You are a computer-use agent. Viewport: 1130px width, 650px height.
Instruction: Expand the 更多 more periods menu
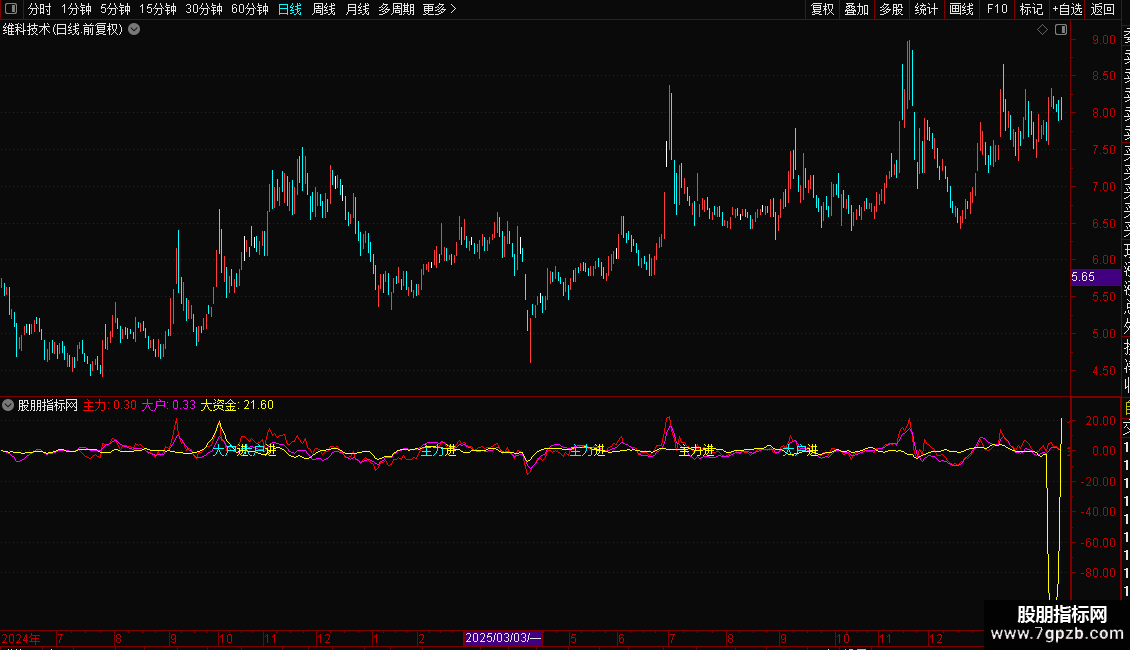pyautogui.click(x=440, y=9)
